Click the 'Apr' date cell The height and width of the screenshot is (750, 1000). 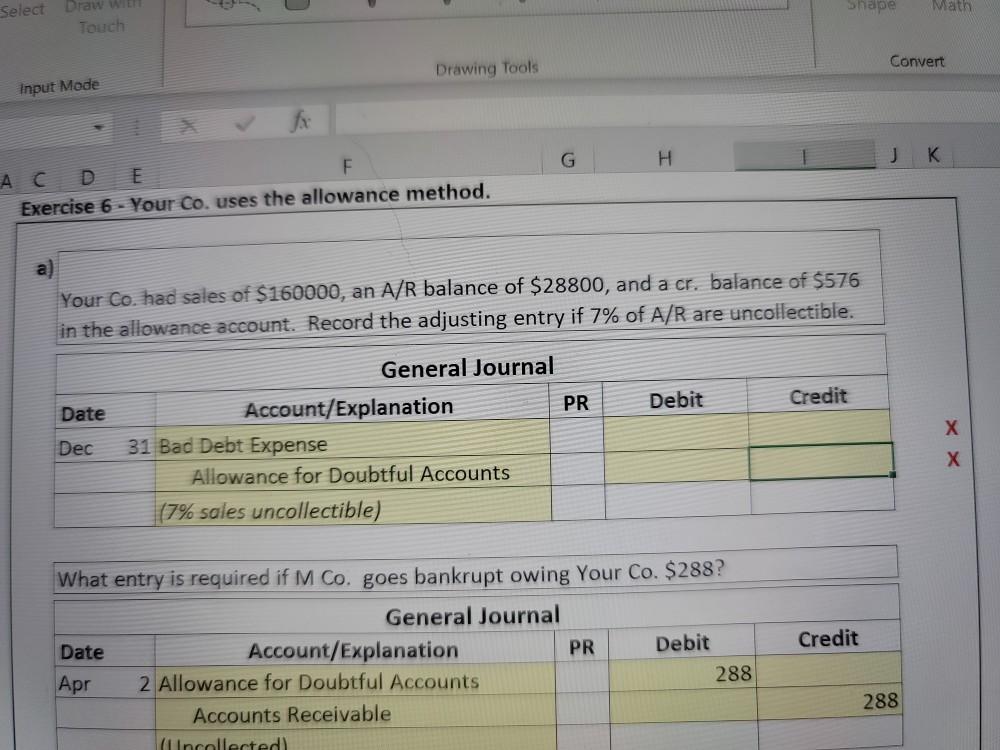(x=75, y=684)
